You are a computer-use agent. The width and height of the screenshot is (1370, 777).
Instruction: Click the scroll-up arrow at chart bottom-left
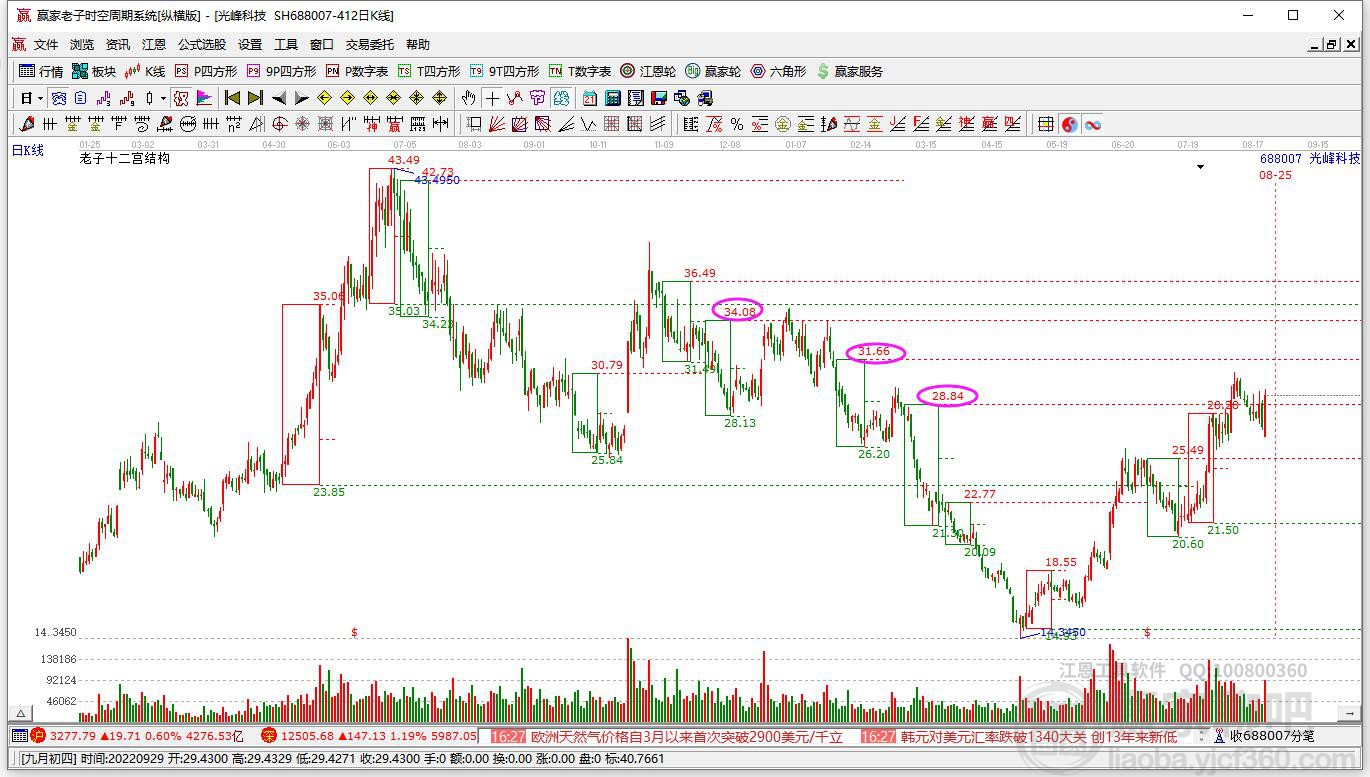coord(19,714)
